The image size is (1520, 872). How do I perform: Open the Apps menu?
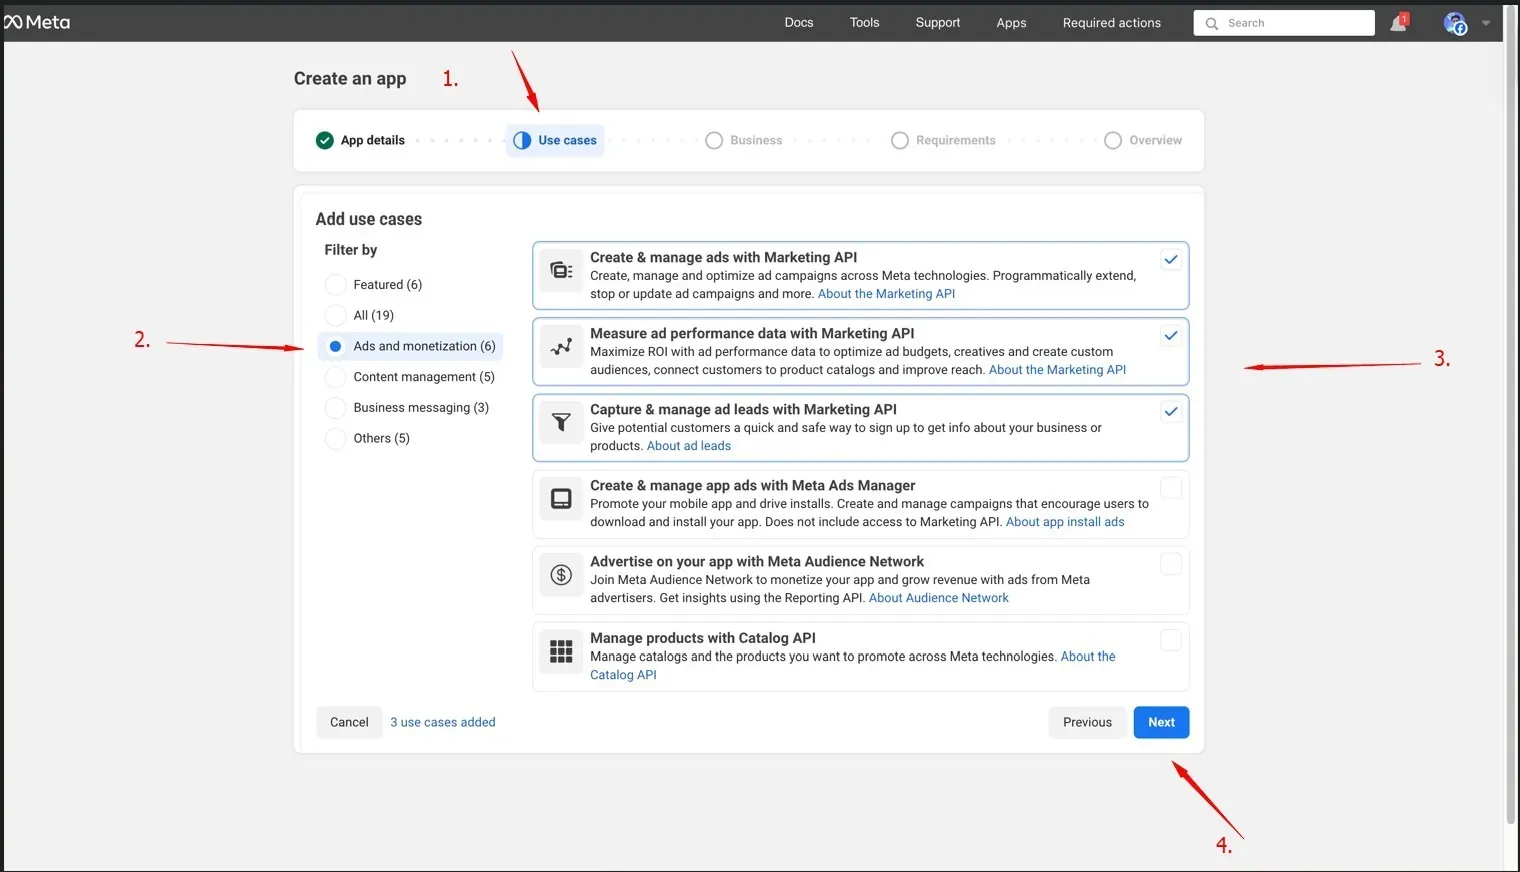[x=1011, y=23]
